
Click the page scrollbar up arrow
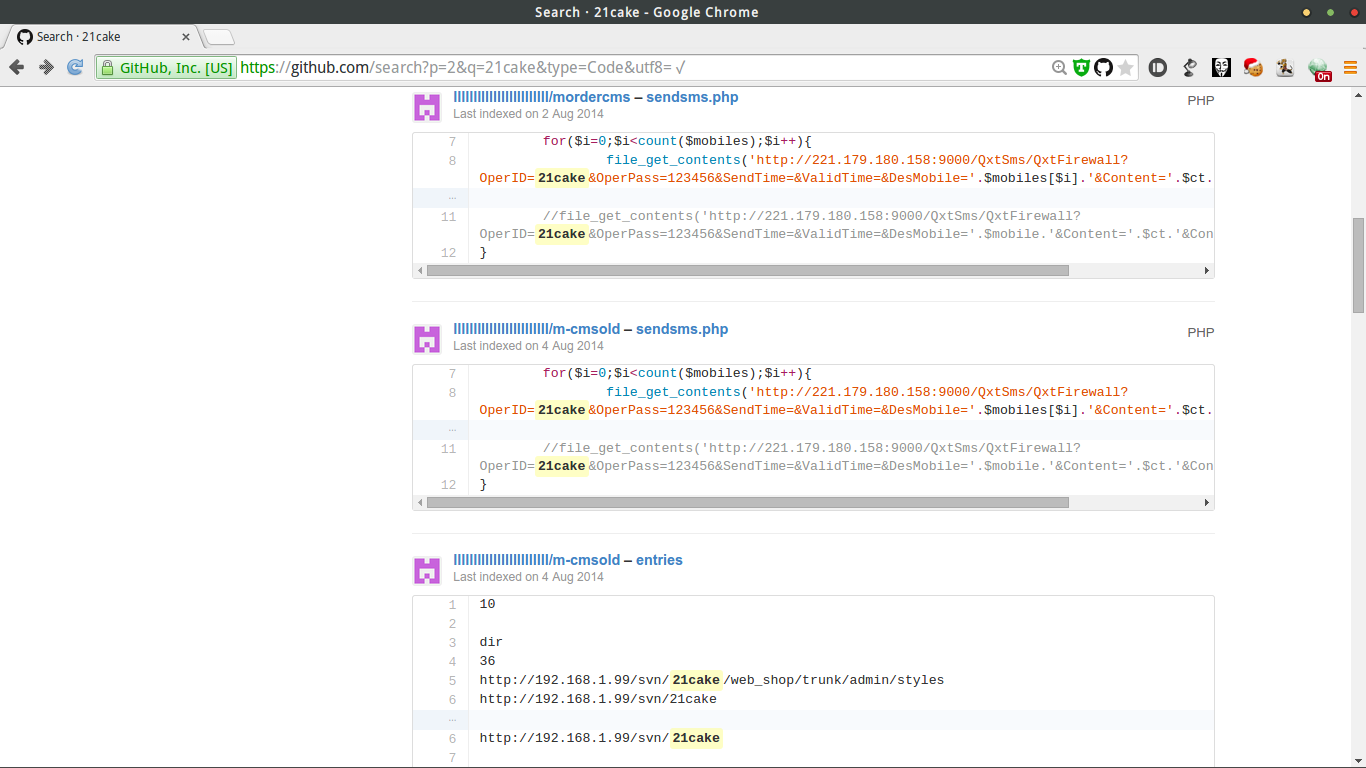click(x=1358, y=94)
